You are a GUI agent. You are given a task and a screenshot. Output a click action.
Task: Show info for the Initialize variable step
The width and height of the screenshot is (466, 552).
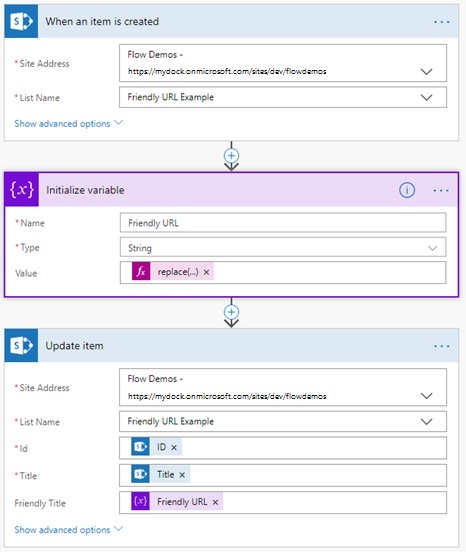(407, 190)
